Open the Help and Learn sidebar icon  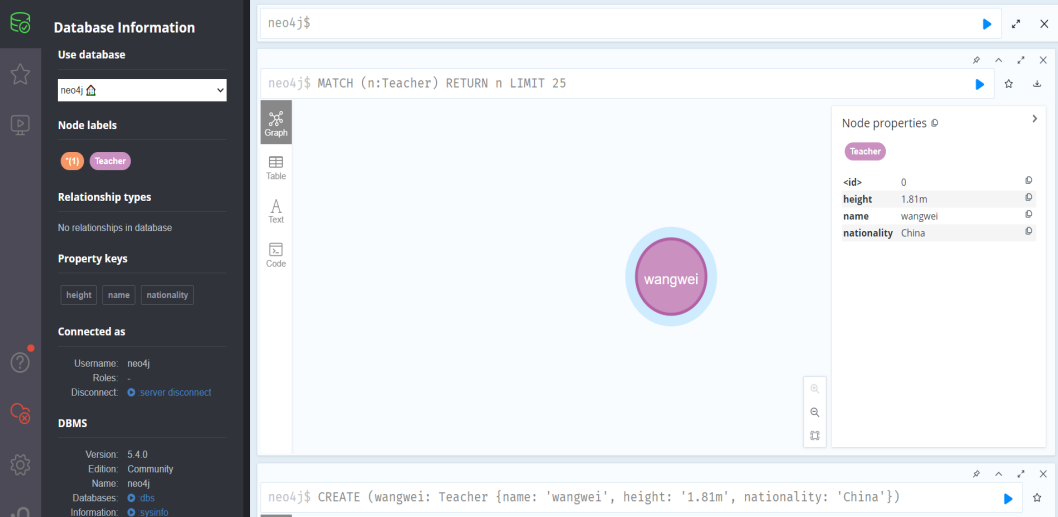20,362
